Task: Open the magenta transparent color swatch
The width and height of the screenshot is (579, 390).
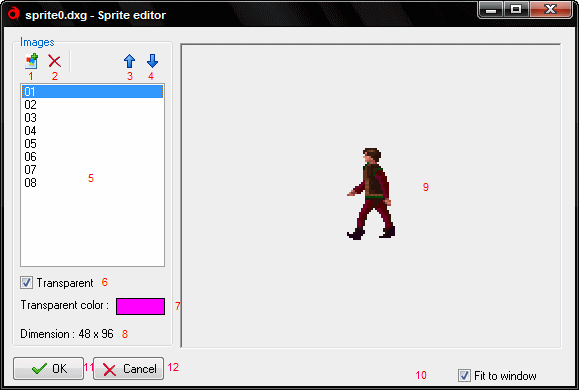Action: 140,307
